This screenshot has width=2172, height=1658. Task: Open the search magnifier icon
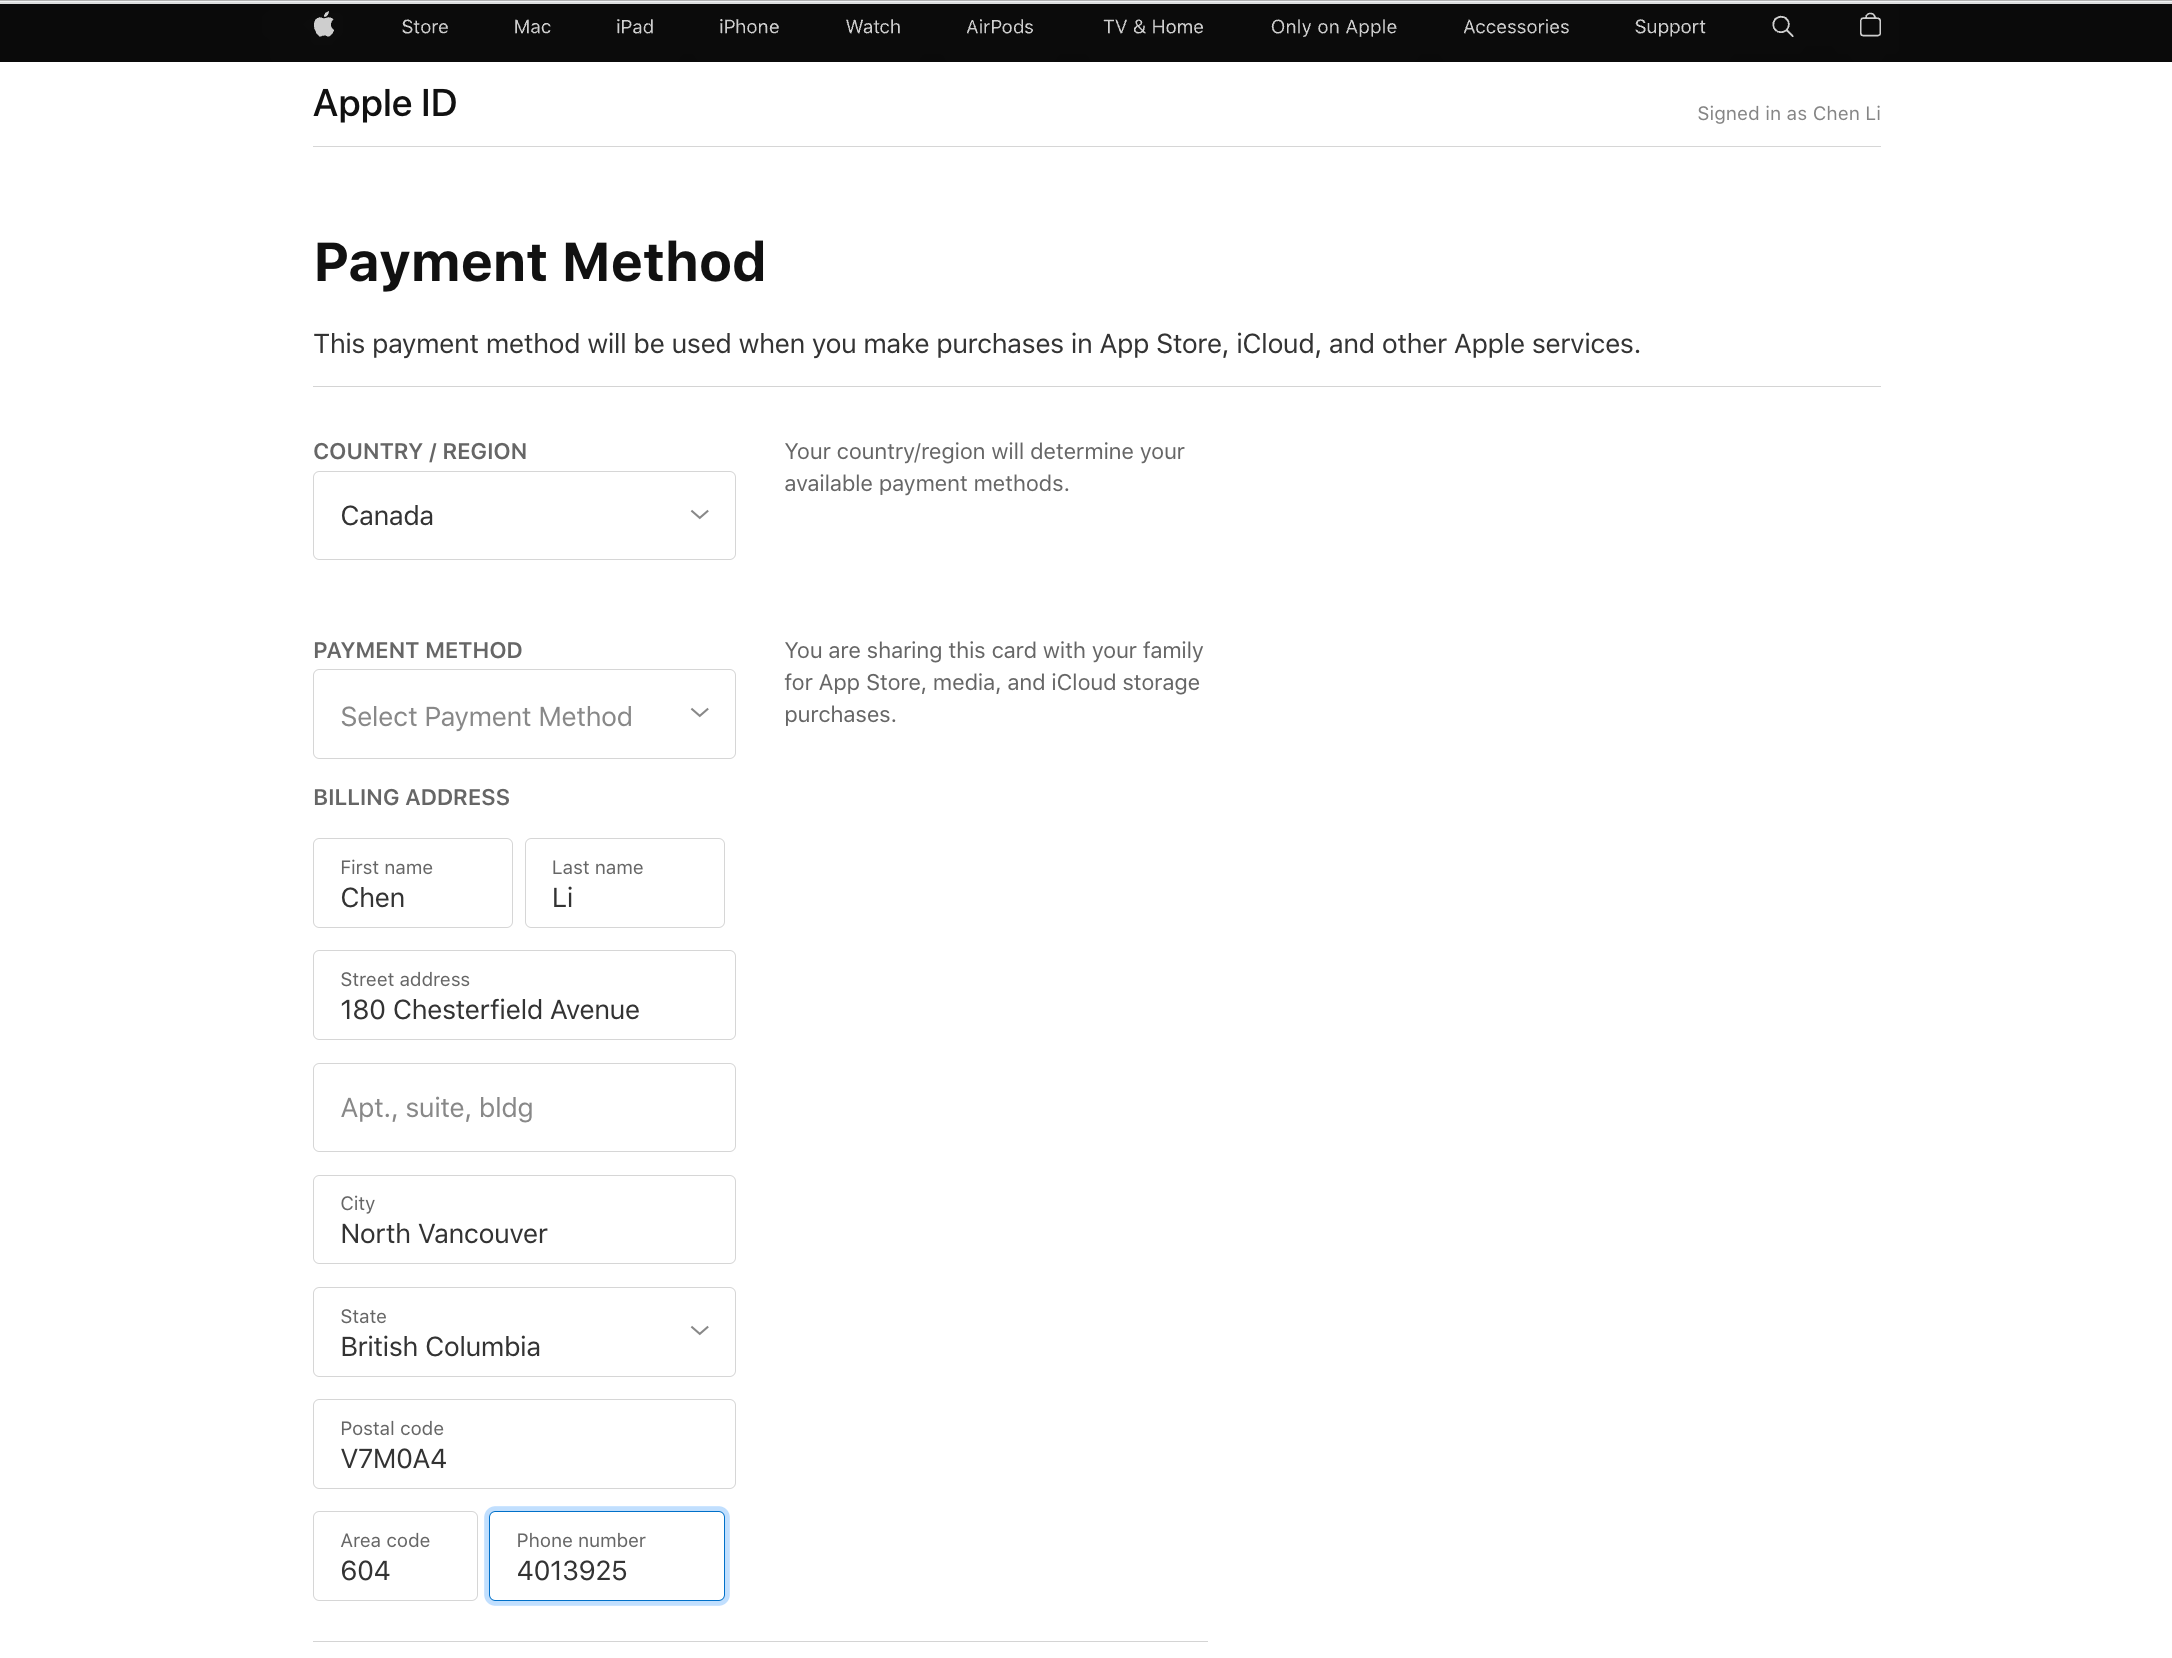tap(1782, 27)
